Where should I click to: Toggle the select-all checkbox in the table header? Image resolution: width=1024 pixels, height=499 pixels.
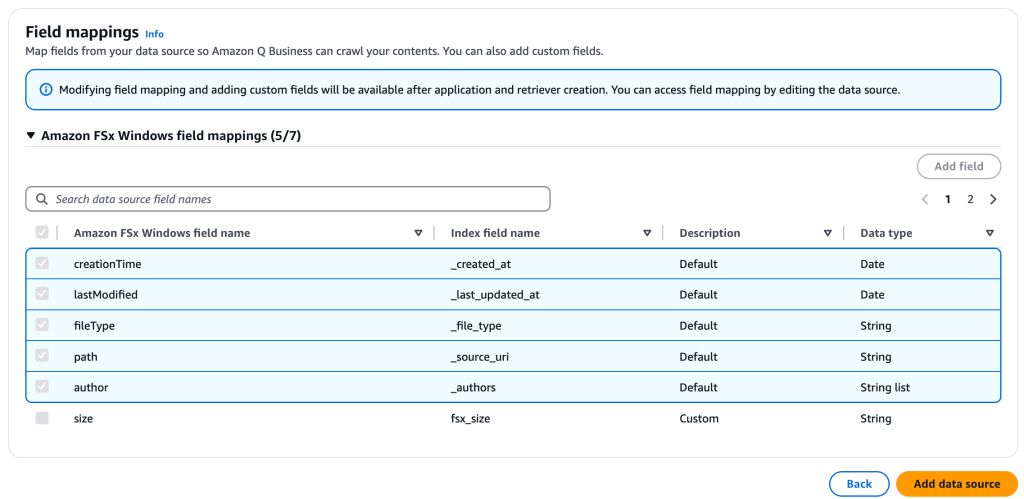42,233
